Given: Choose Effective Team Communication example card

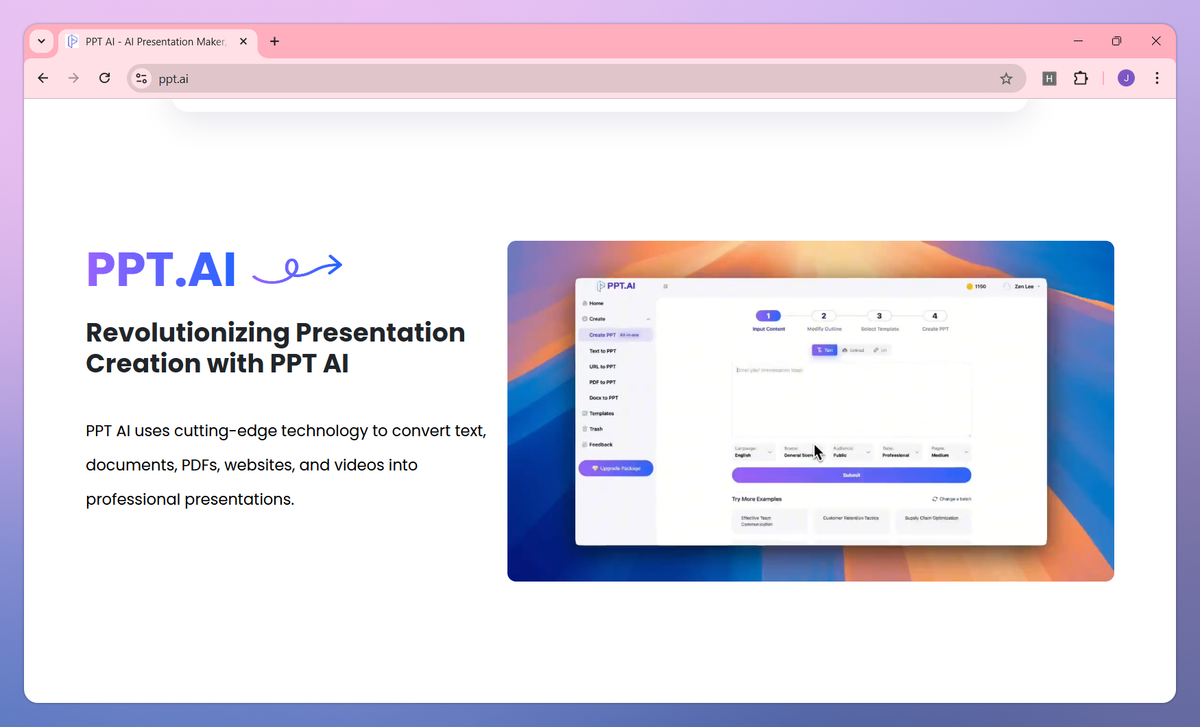Looking at the screenshot, I should click(769, 520).
